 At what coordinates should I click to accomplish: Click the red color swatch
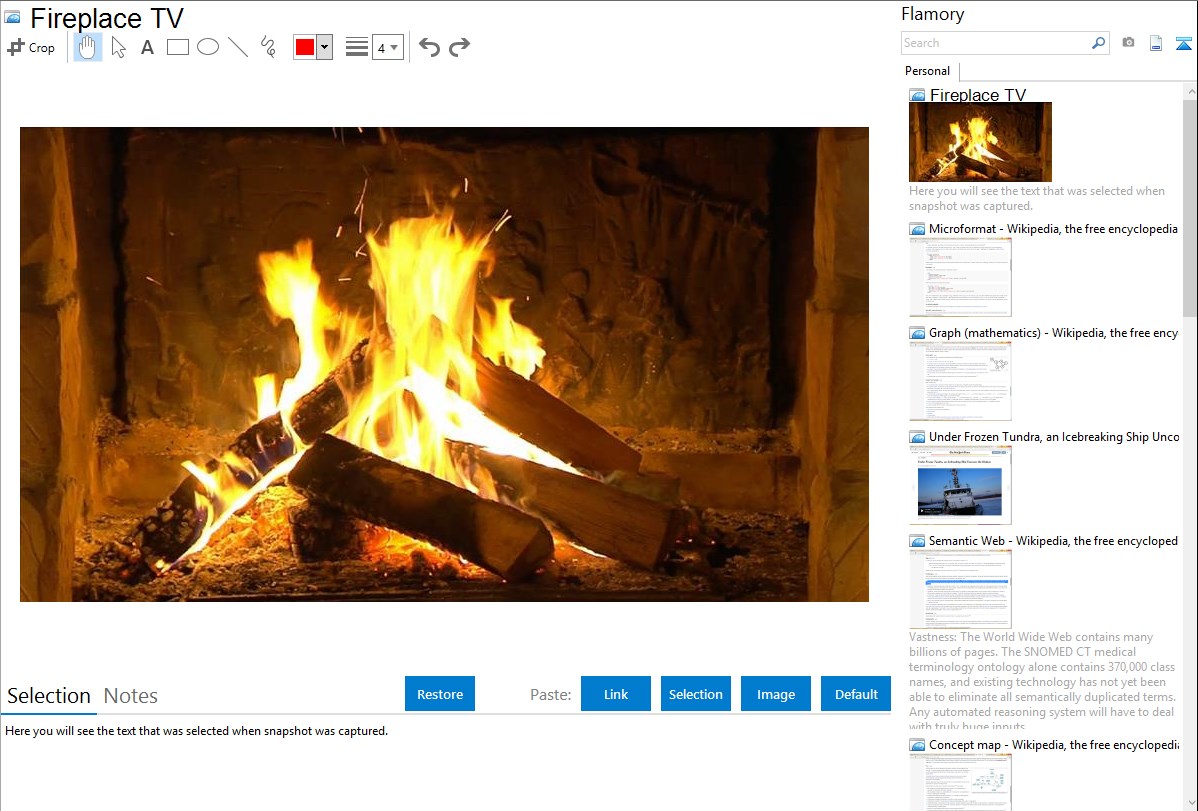(x=305, y=47)
